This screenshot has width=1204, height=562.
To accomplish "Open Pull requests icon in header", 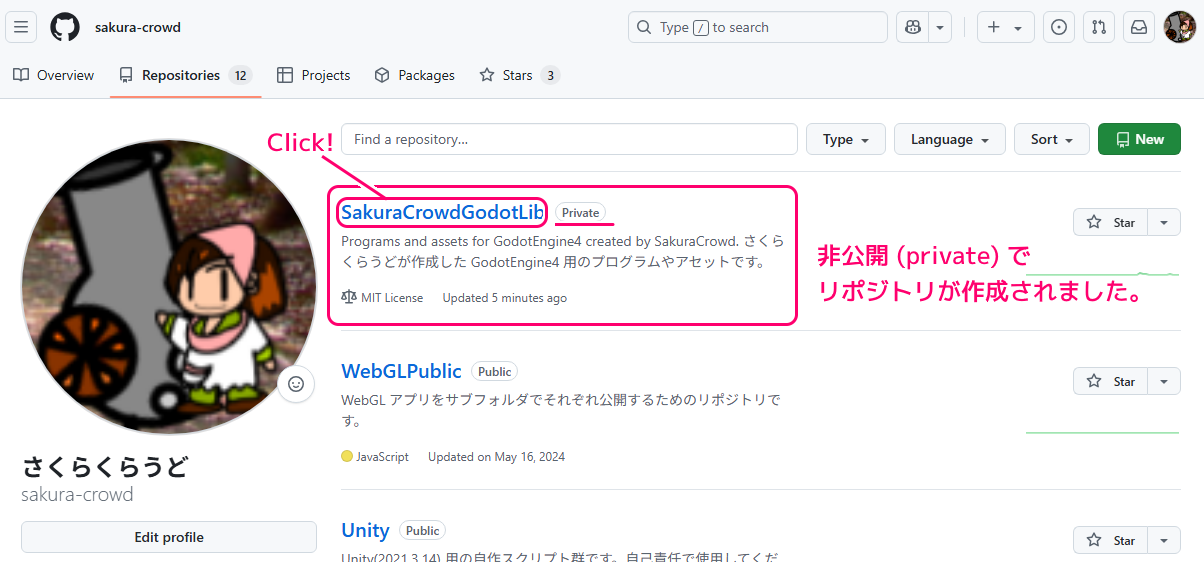I will [x=1099, y=28].
